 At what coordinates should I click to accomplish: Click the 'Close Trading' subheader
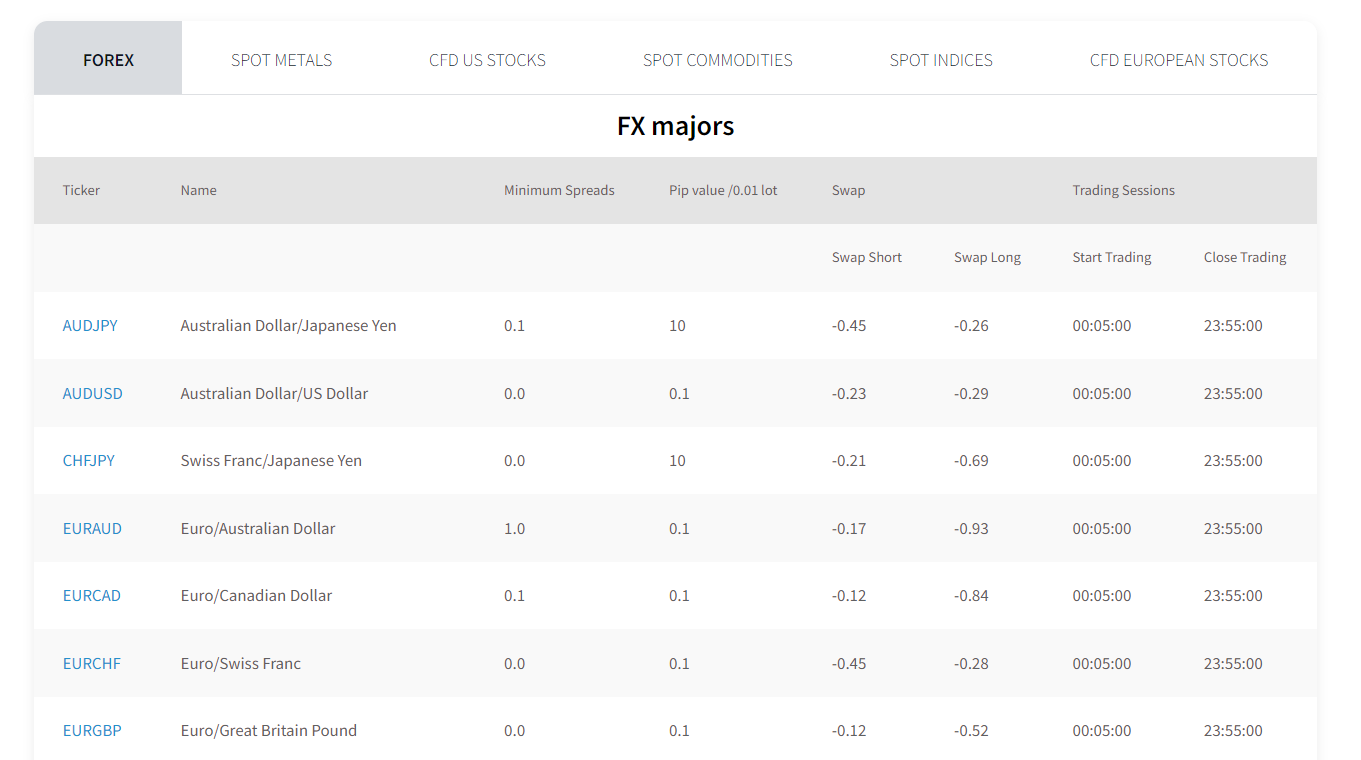(x=1245, y=257)
